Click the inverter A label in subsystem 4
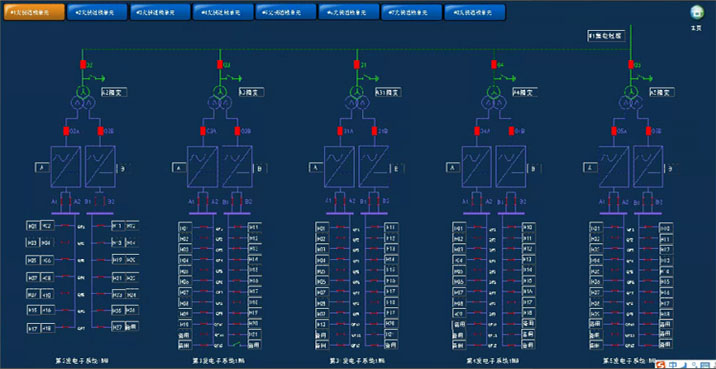The width and height of the screenshot is (716, 369). (x=453, y=168)
